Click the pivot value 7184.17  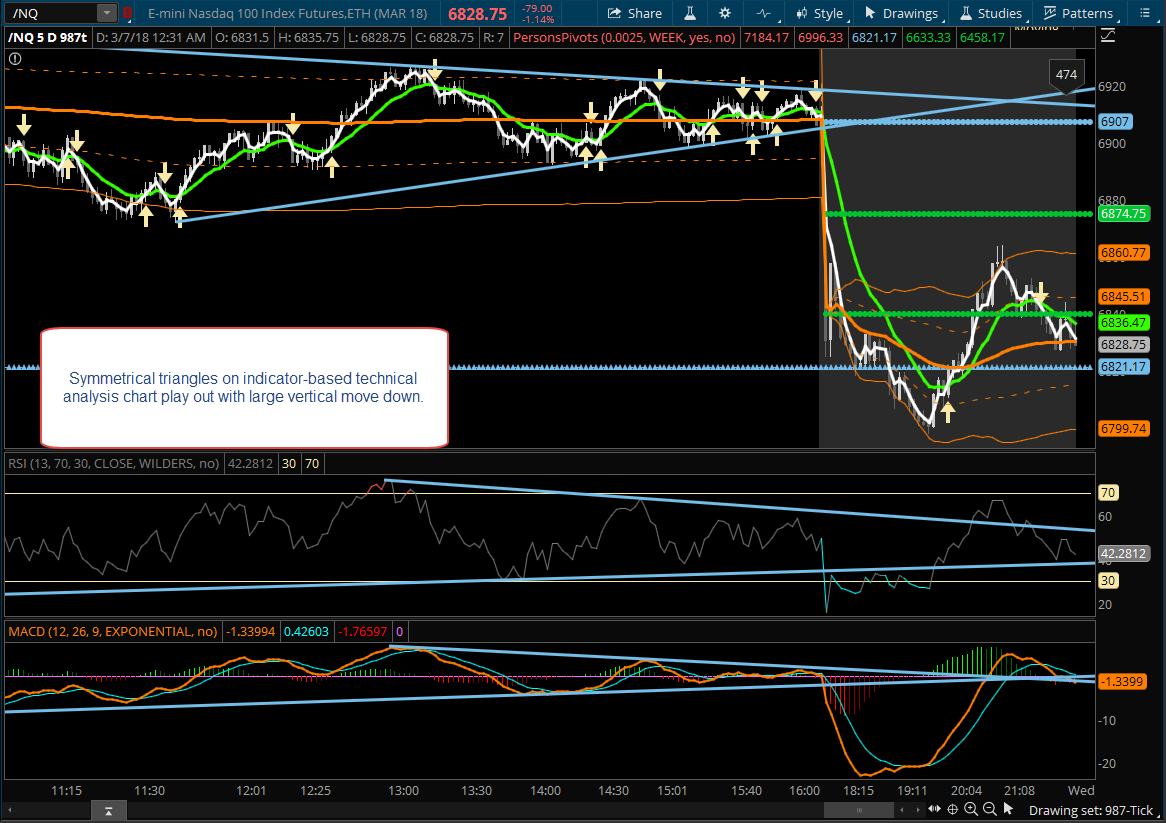[767, 37]
